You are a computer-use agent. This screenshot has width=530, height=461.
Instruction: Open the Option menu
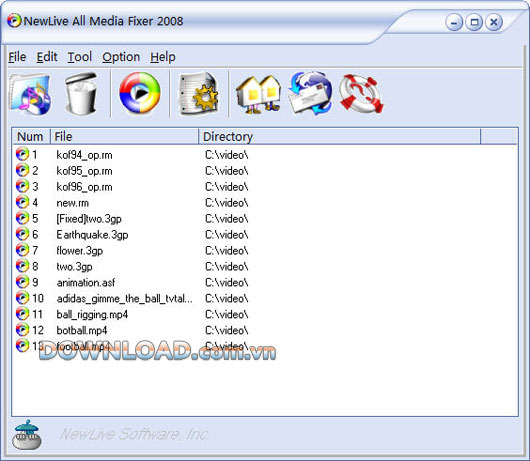(x=121, y=57)
